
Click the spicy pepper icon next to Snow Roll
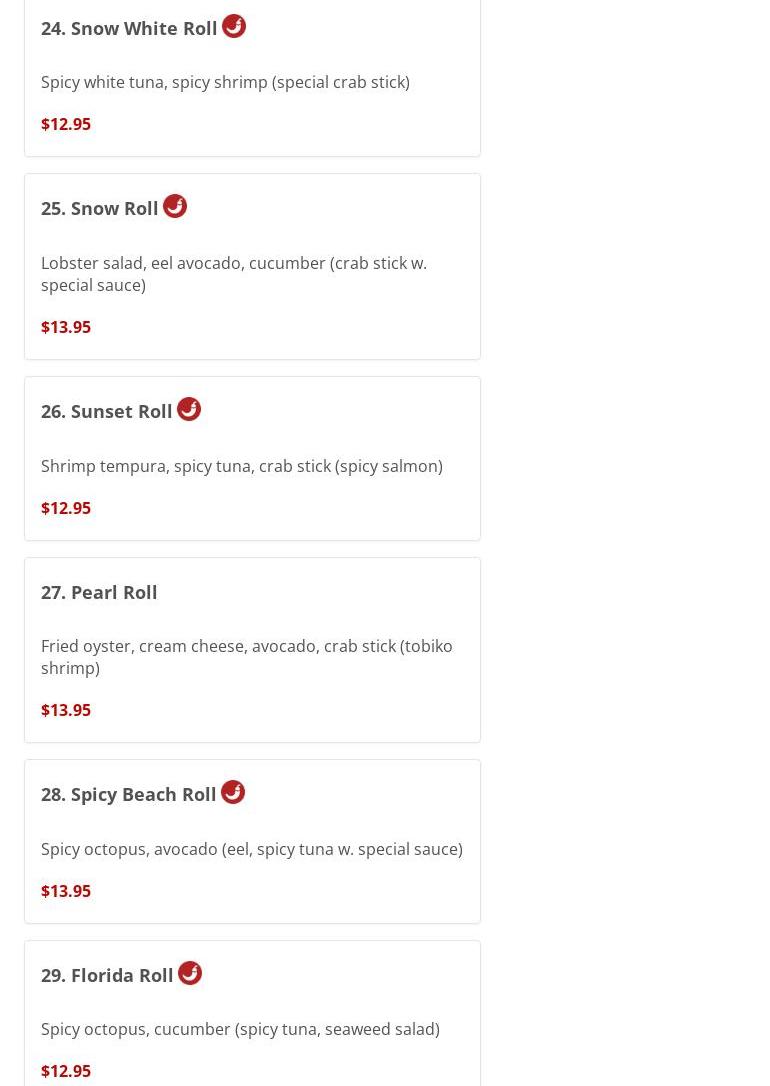[x=175, y=206]
